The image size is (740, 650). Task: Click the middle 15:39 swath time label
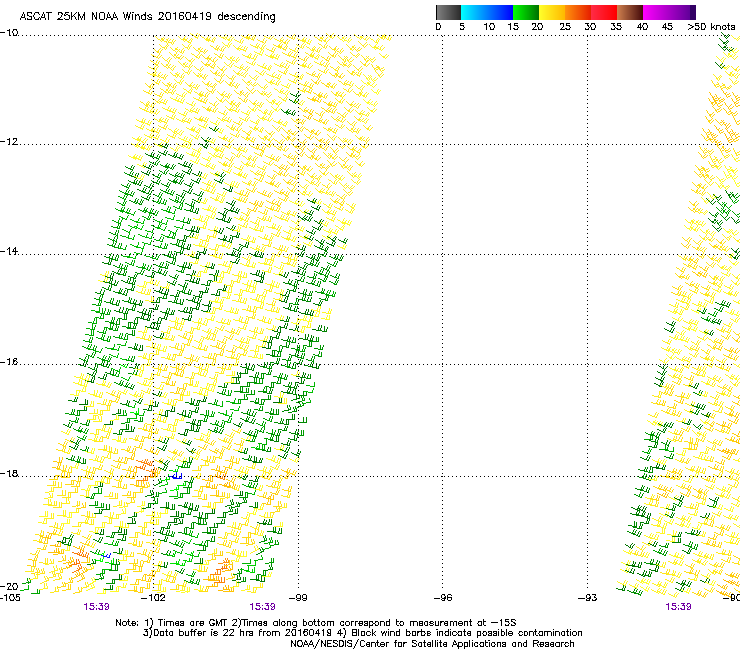[x=262, y=607]
